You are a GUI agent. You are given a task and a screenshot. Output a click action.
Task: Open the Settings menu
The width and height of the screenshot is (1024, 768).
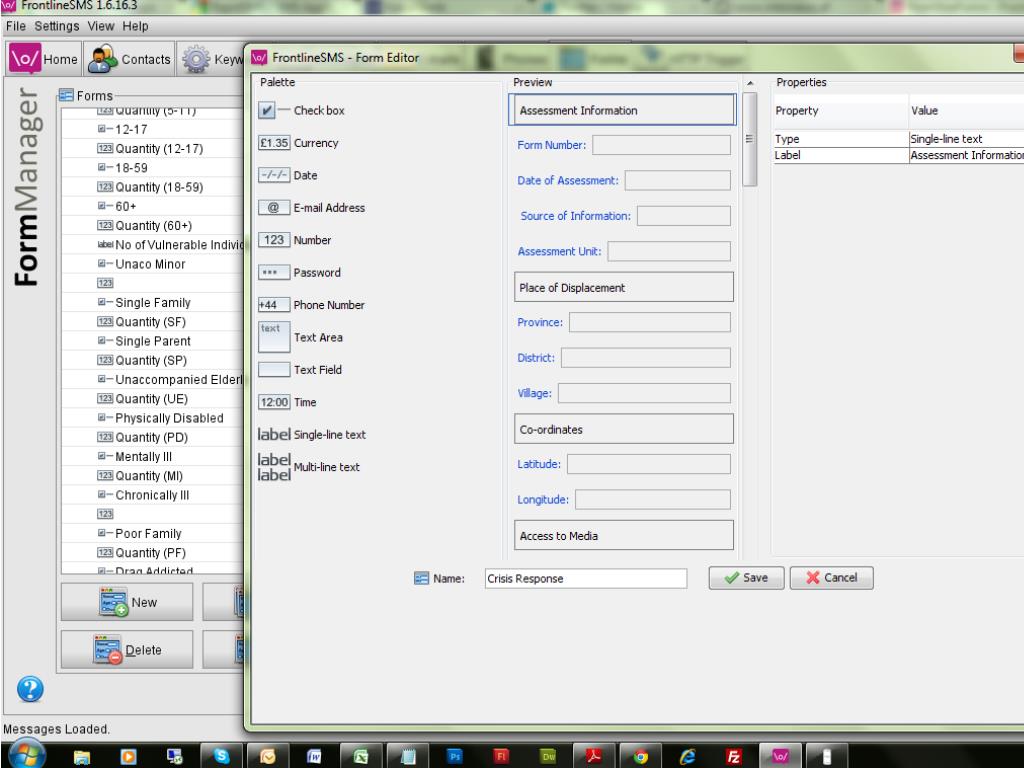[x=57, y=26]
